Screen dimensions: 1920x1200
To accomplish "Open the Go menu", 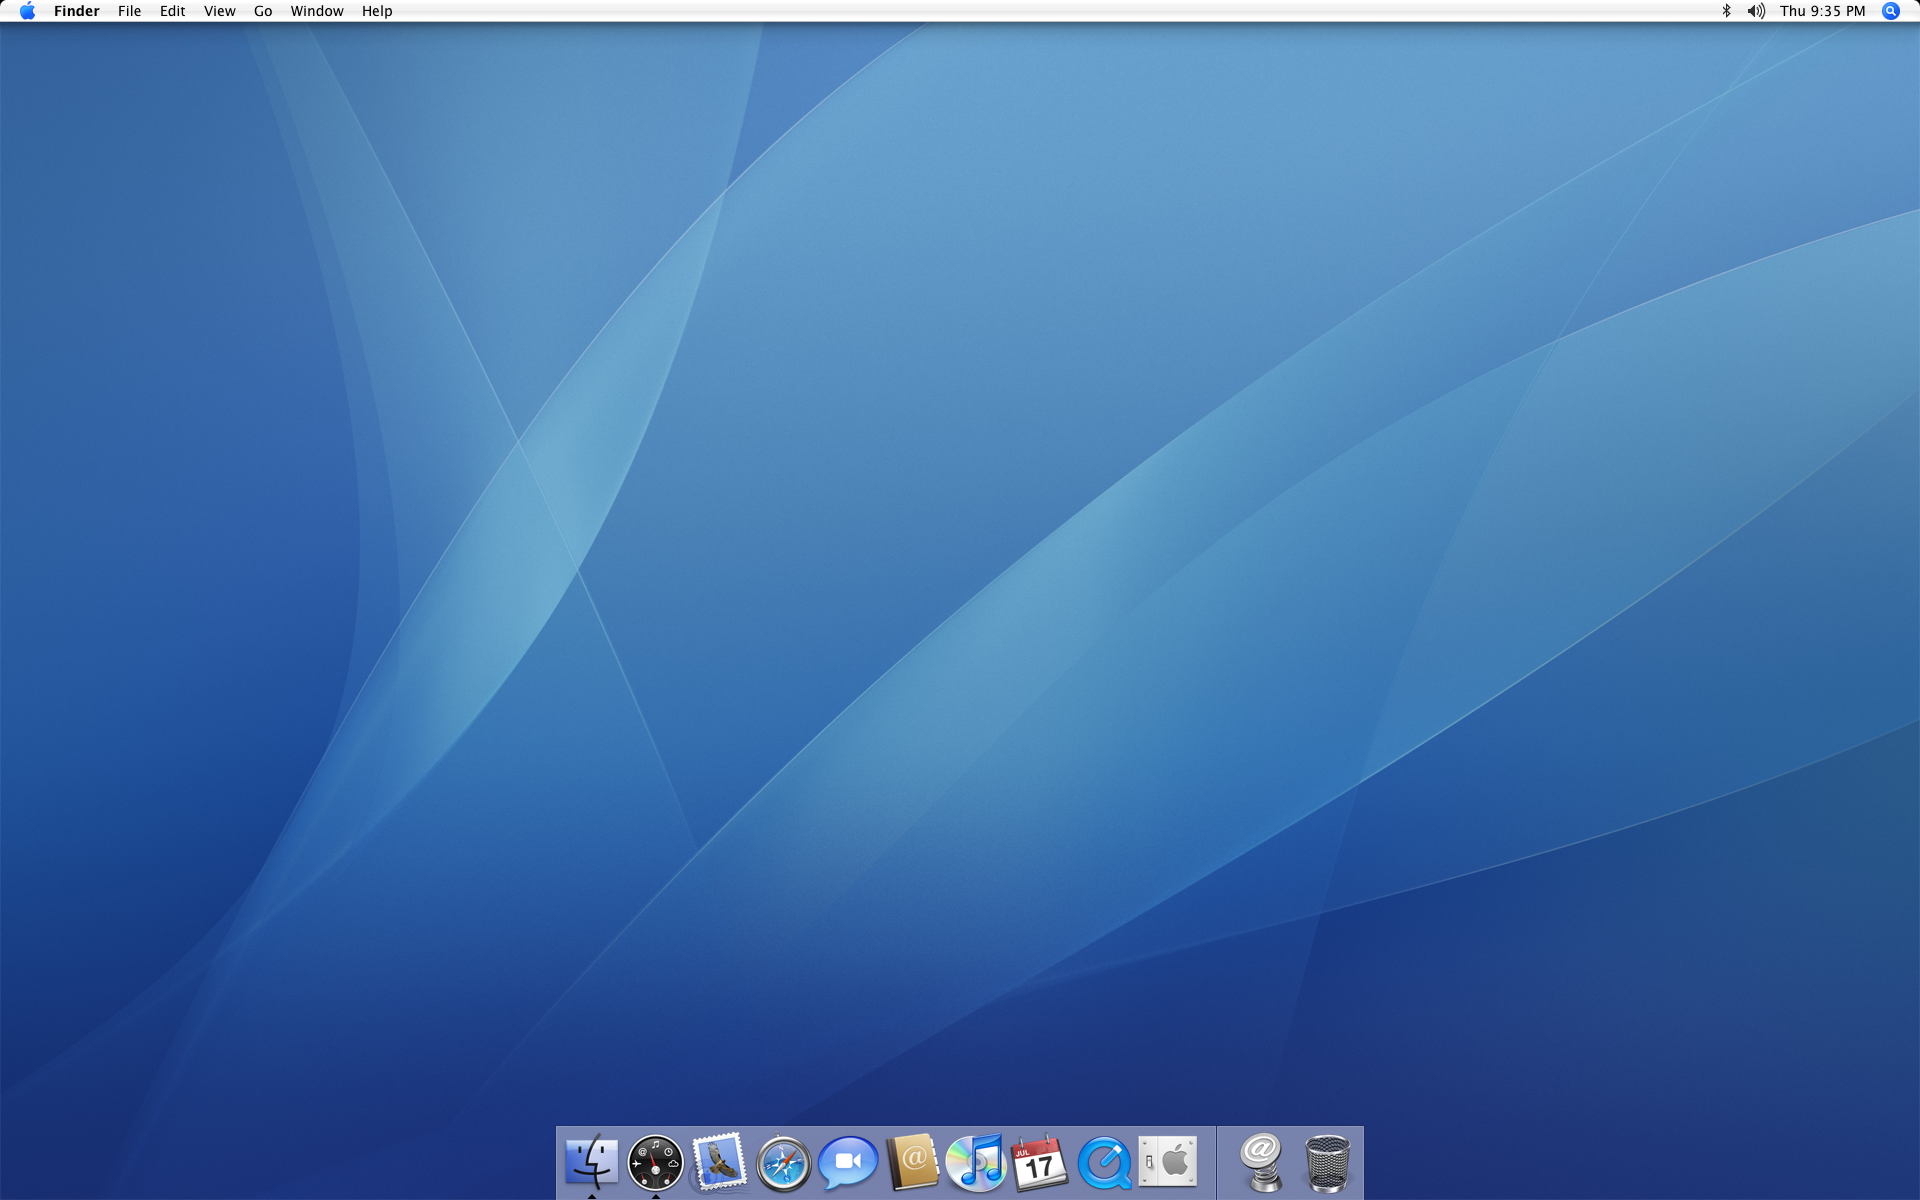I will coord(263,11).
